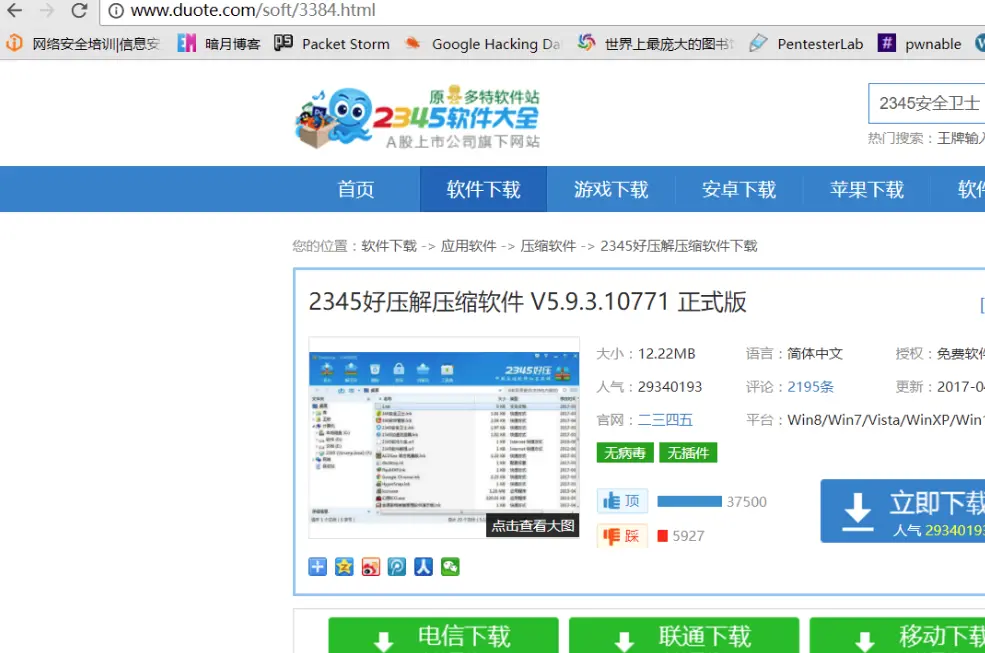Click the 无插件 green badge
985x653 pixels.
click(x=688, y=453)
